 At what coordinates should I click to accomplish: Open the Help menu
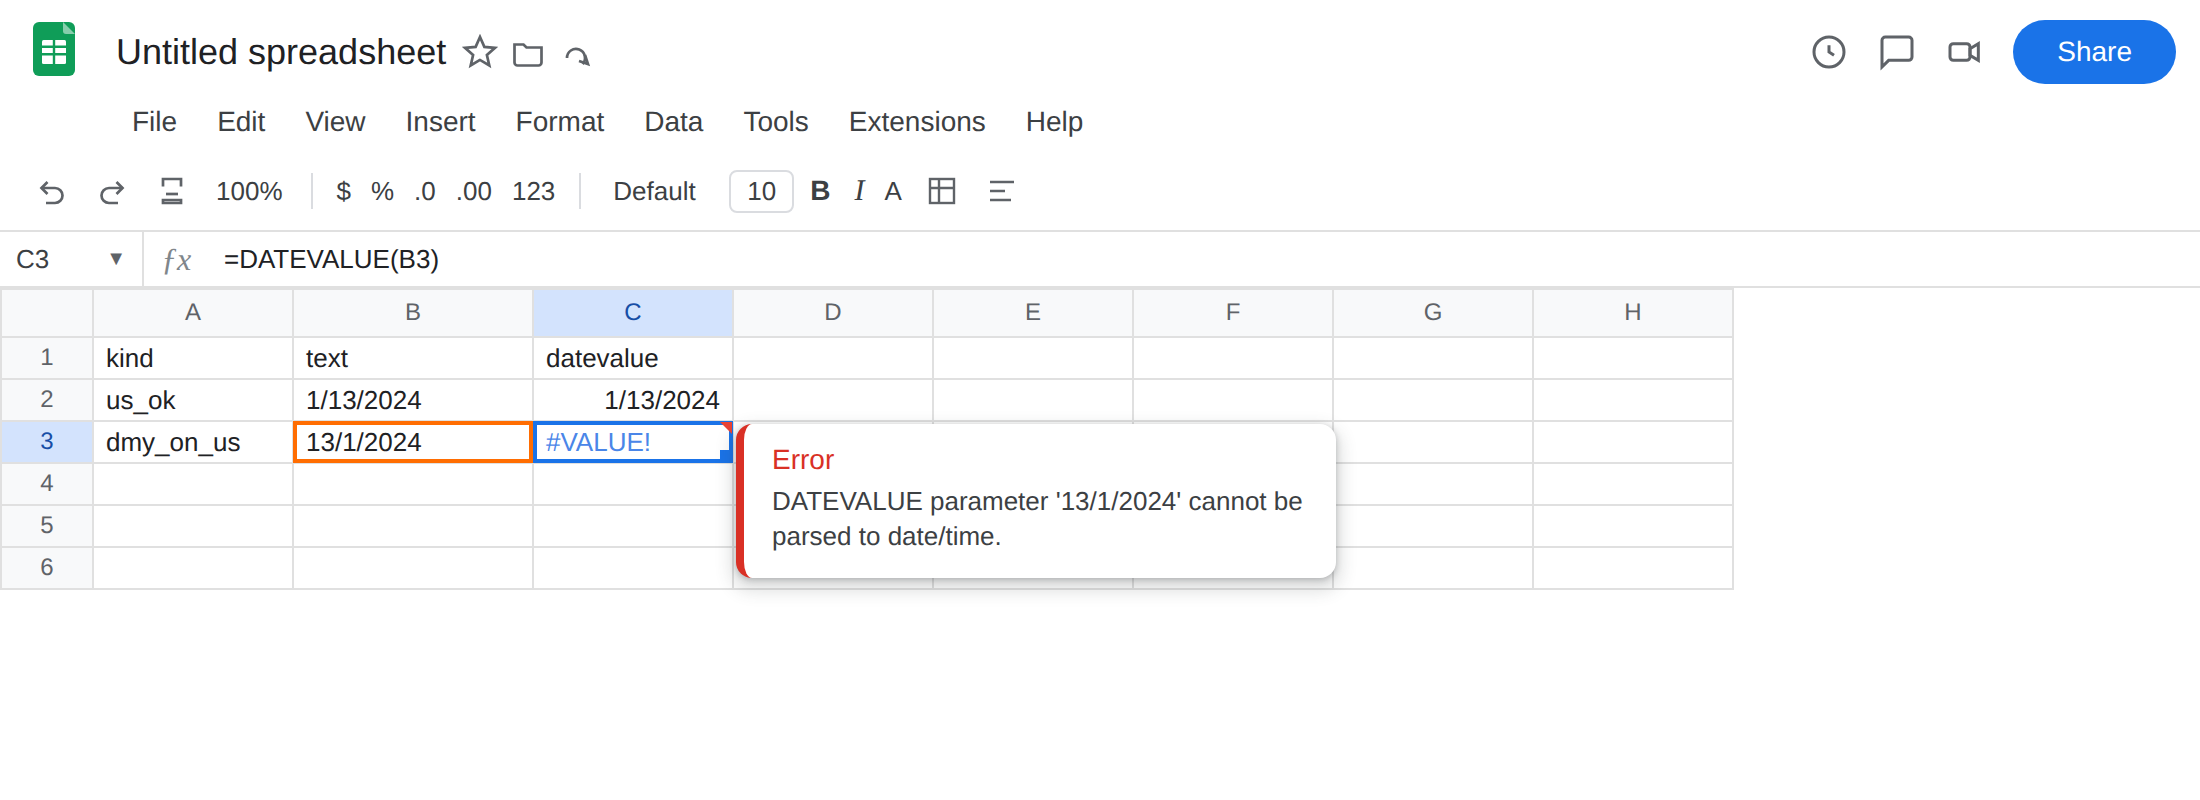coord(1054,121)
